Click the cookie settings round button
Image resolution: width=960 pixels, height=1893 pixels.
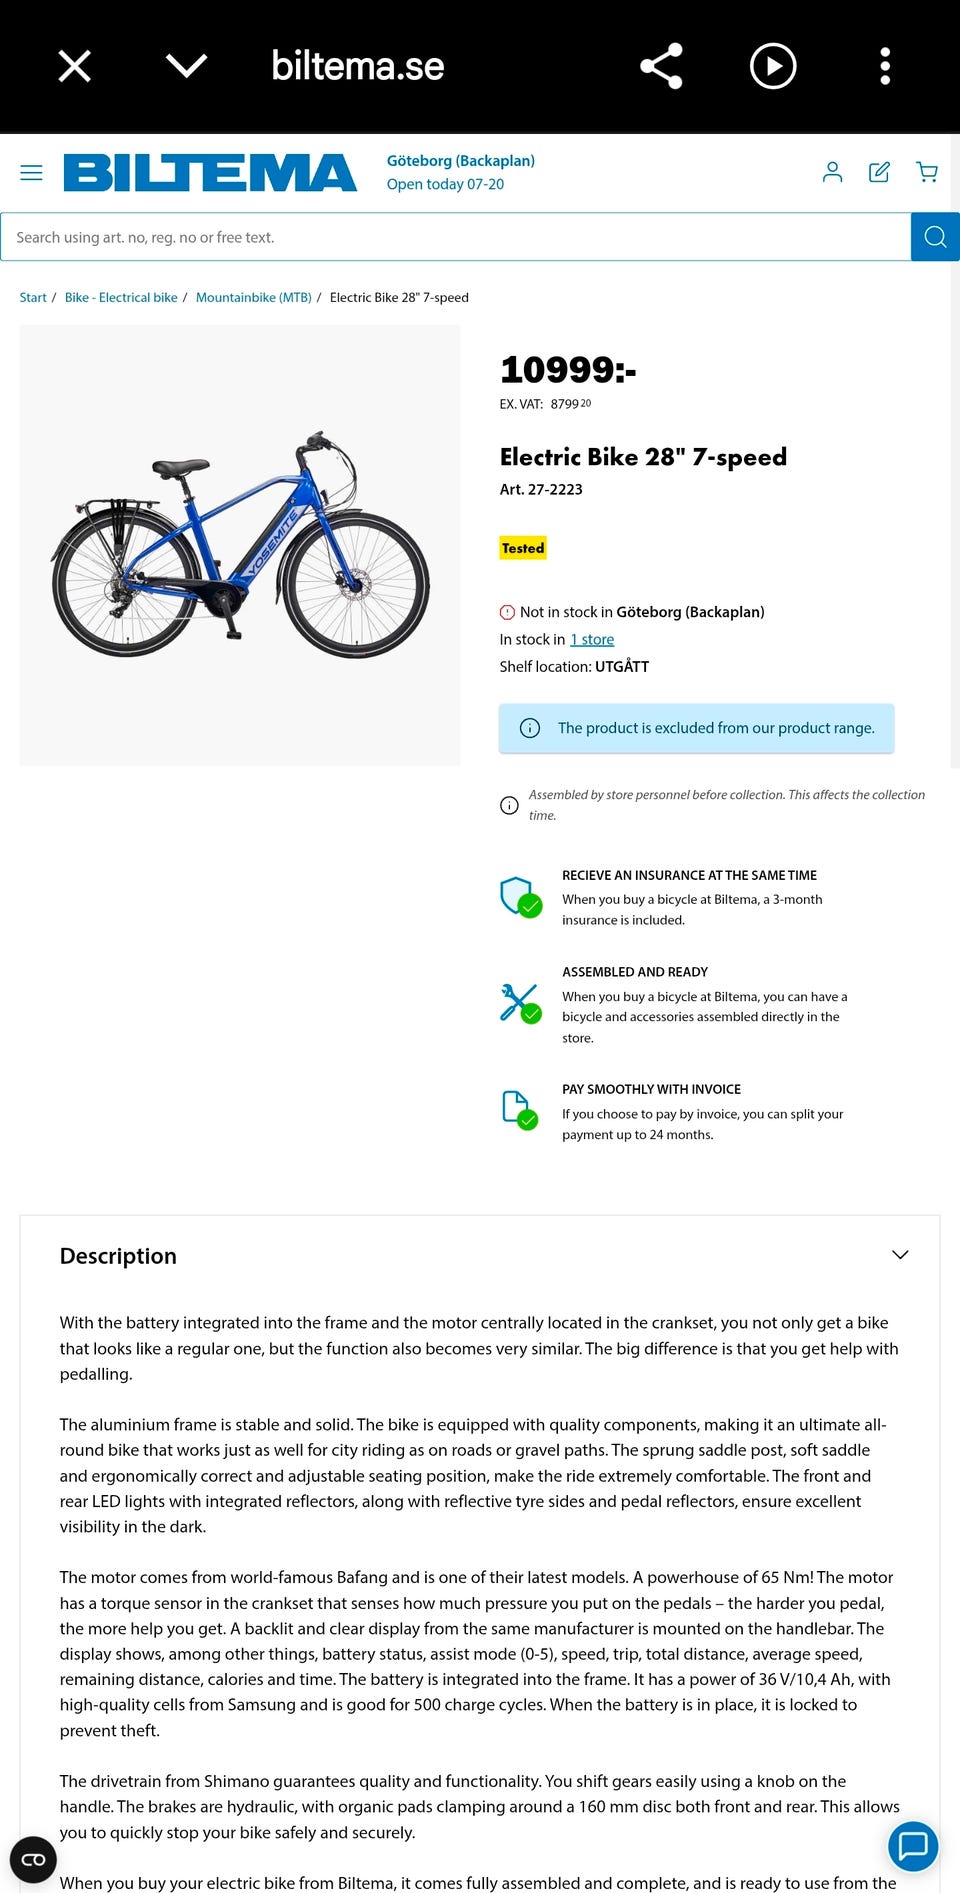click(x=33, y=1860)
